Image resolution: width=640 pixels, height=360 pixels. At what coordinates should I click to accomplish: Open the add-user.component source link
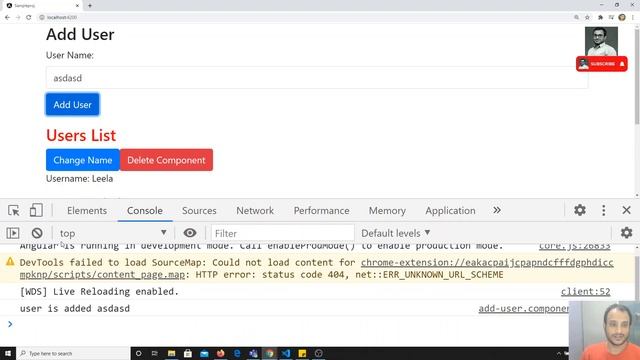[x=523, y=308]
